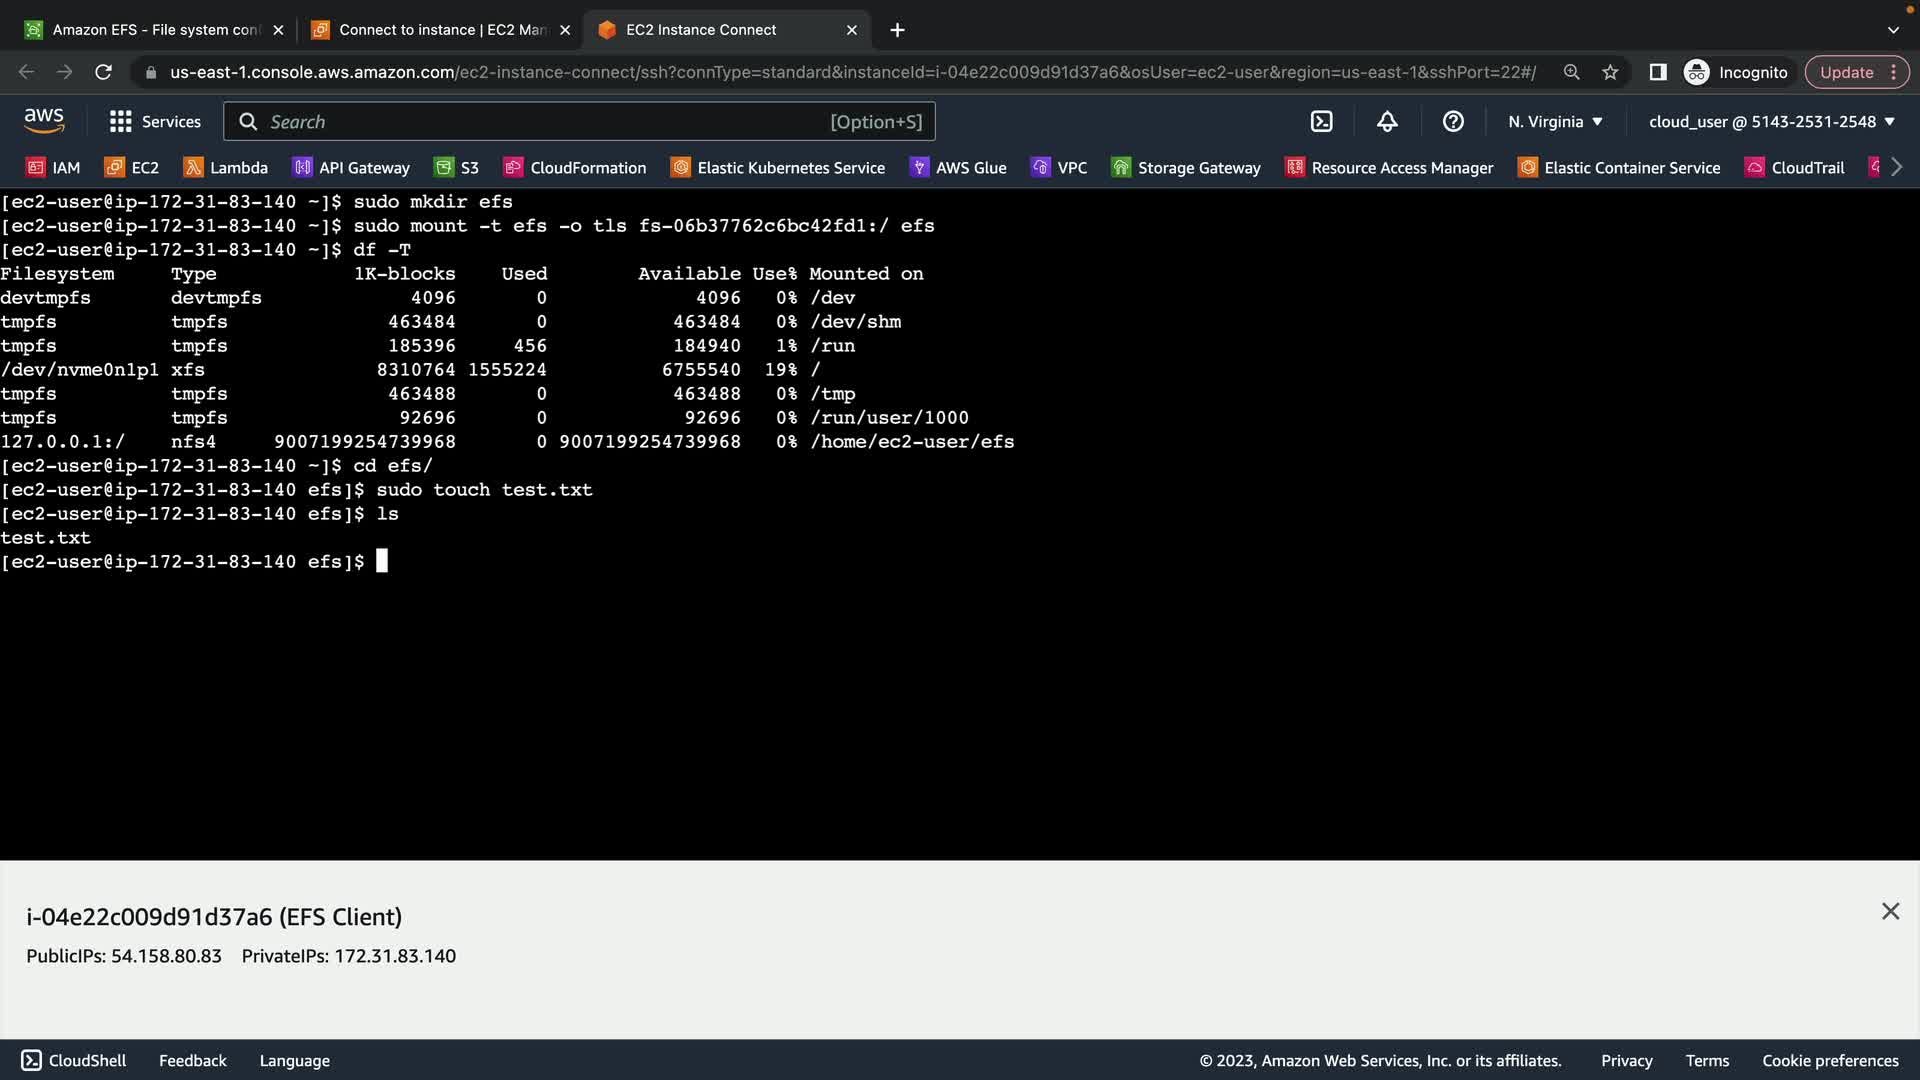
Task: Open the help question mark icon
Action: click(x=1453, y=121)
